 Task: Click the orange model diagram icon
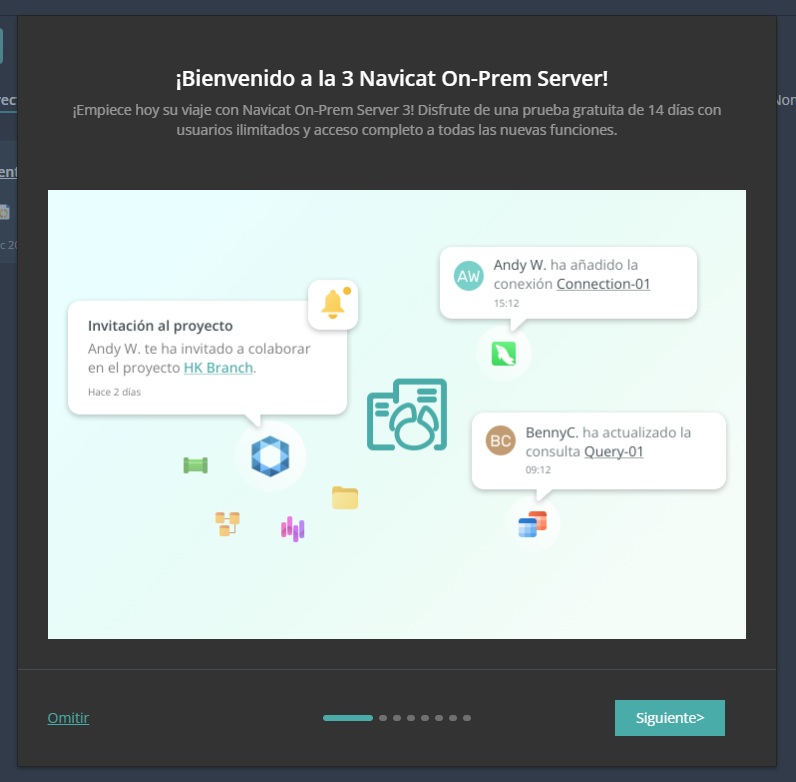[x=227, y=524]
